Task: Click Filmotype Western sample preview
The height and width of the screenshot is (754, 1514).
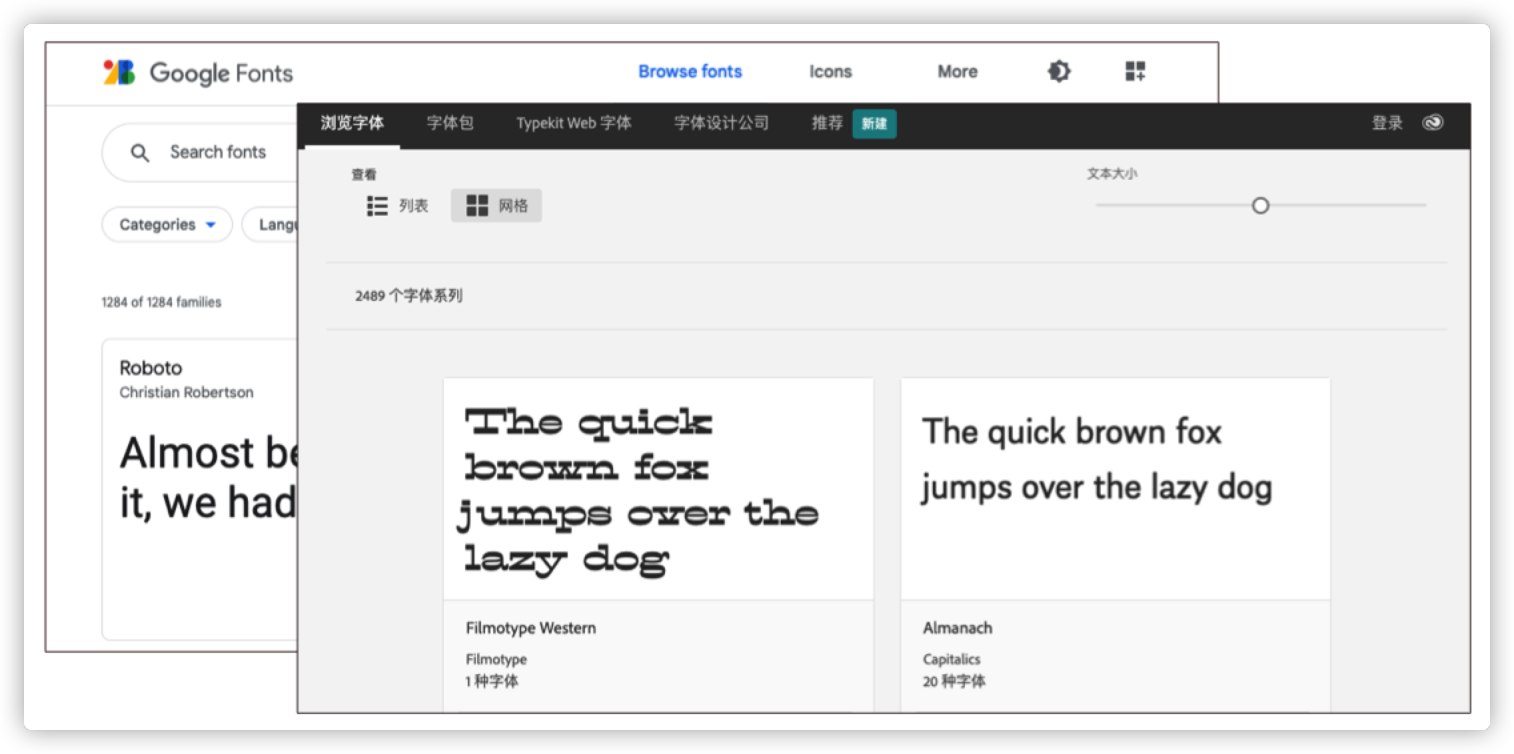Action: point(637,492)
